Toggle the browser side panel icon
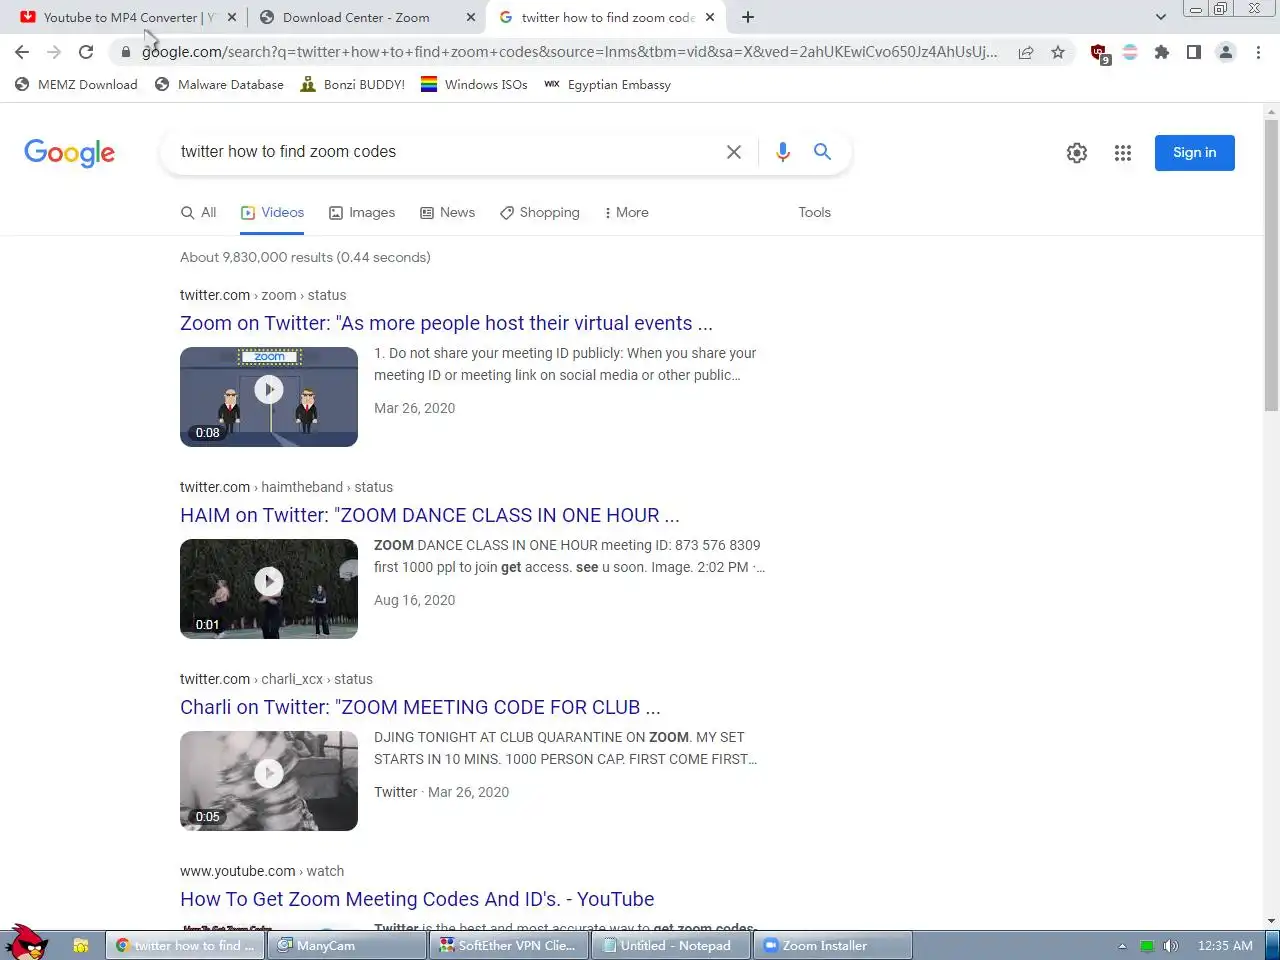 tap(1194, 52)
